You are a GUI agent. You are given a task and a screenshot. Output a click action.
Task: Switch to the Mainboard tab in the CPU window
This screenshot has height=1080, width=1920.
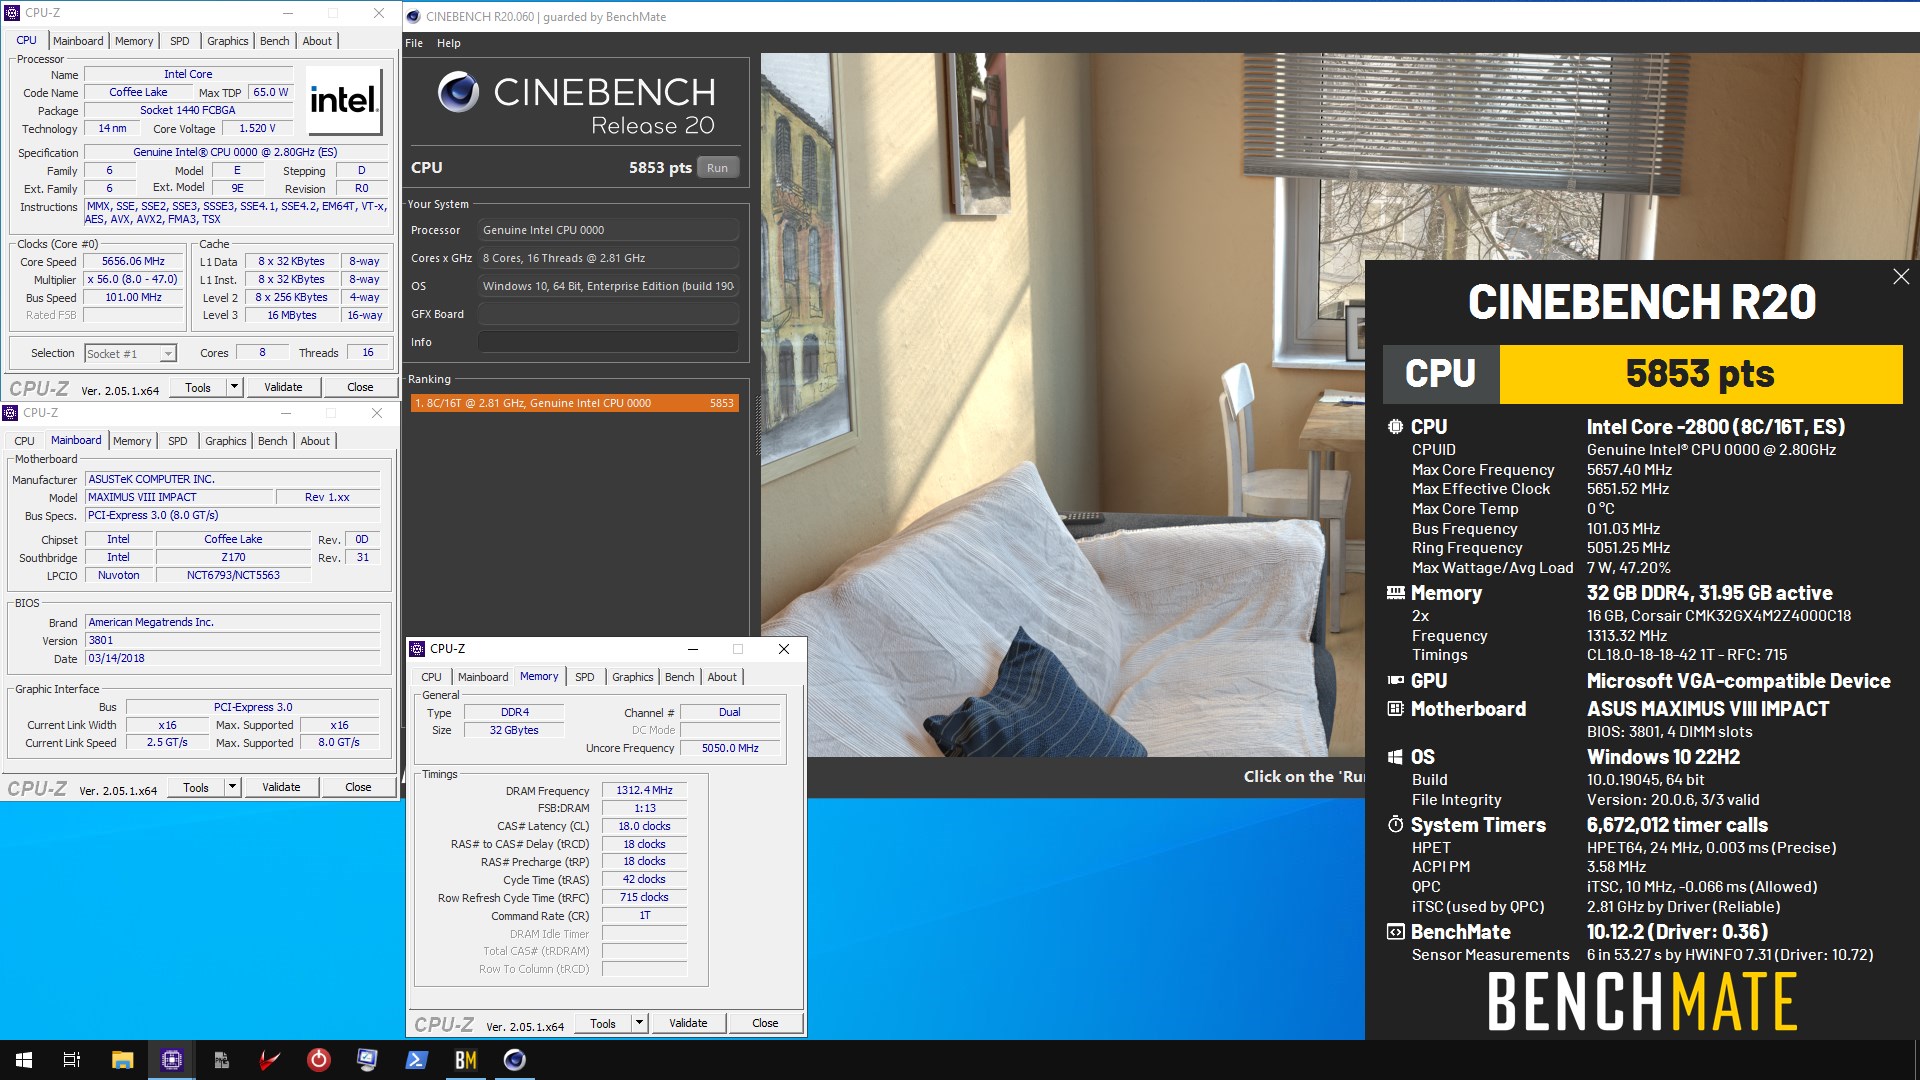(78, 41)
